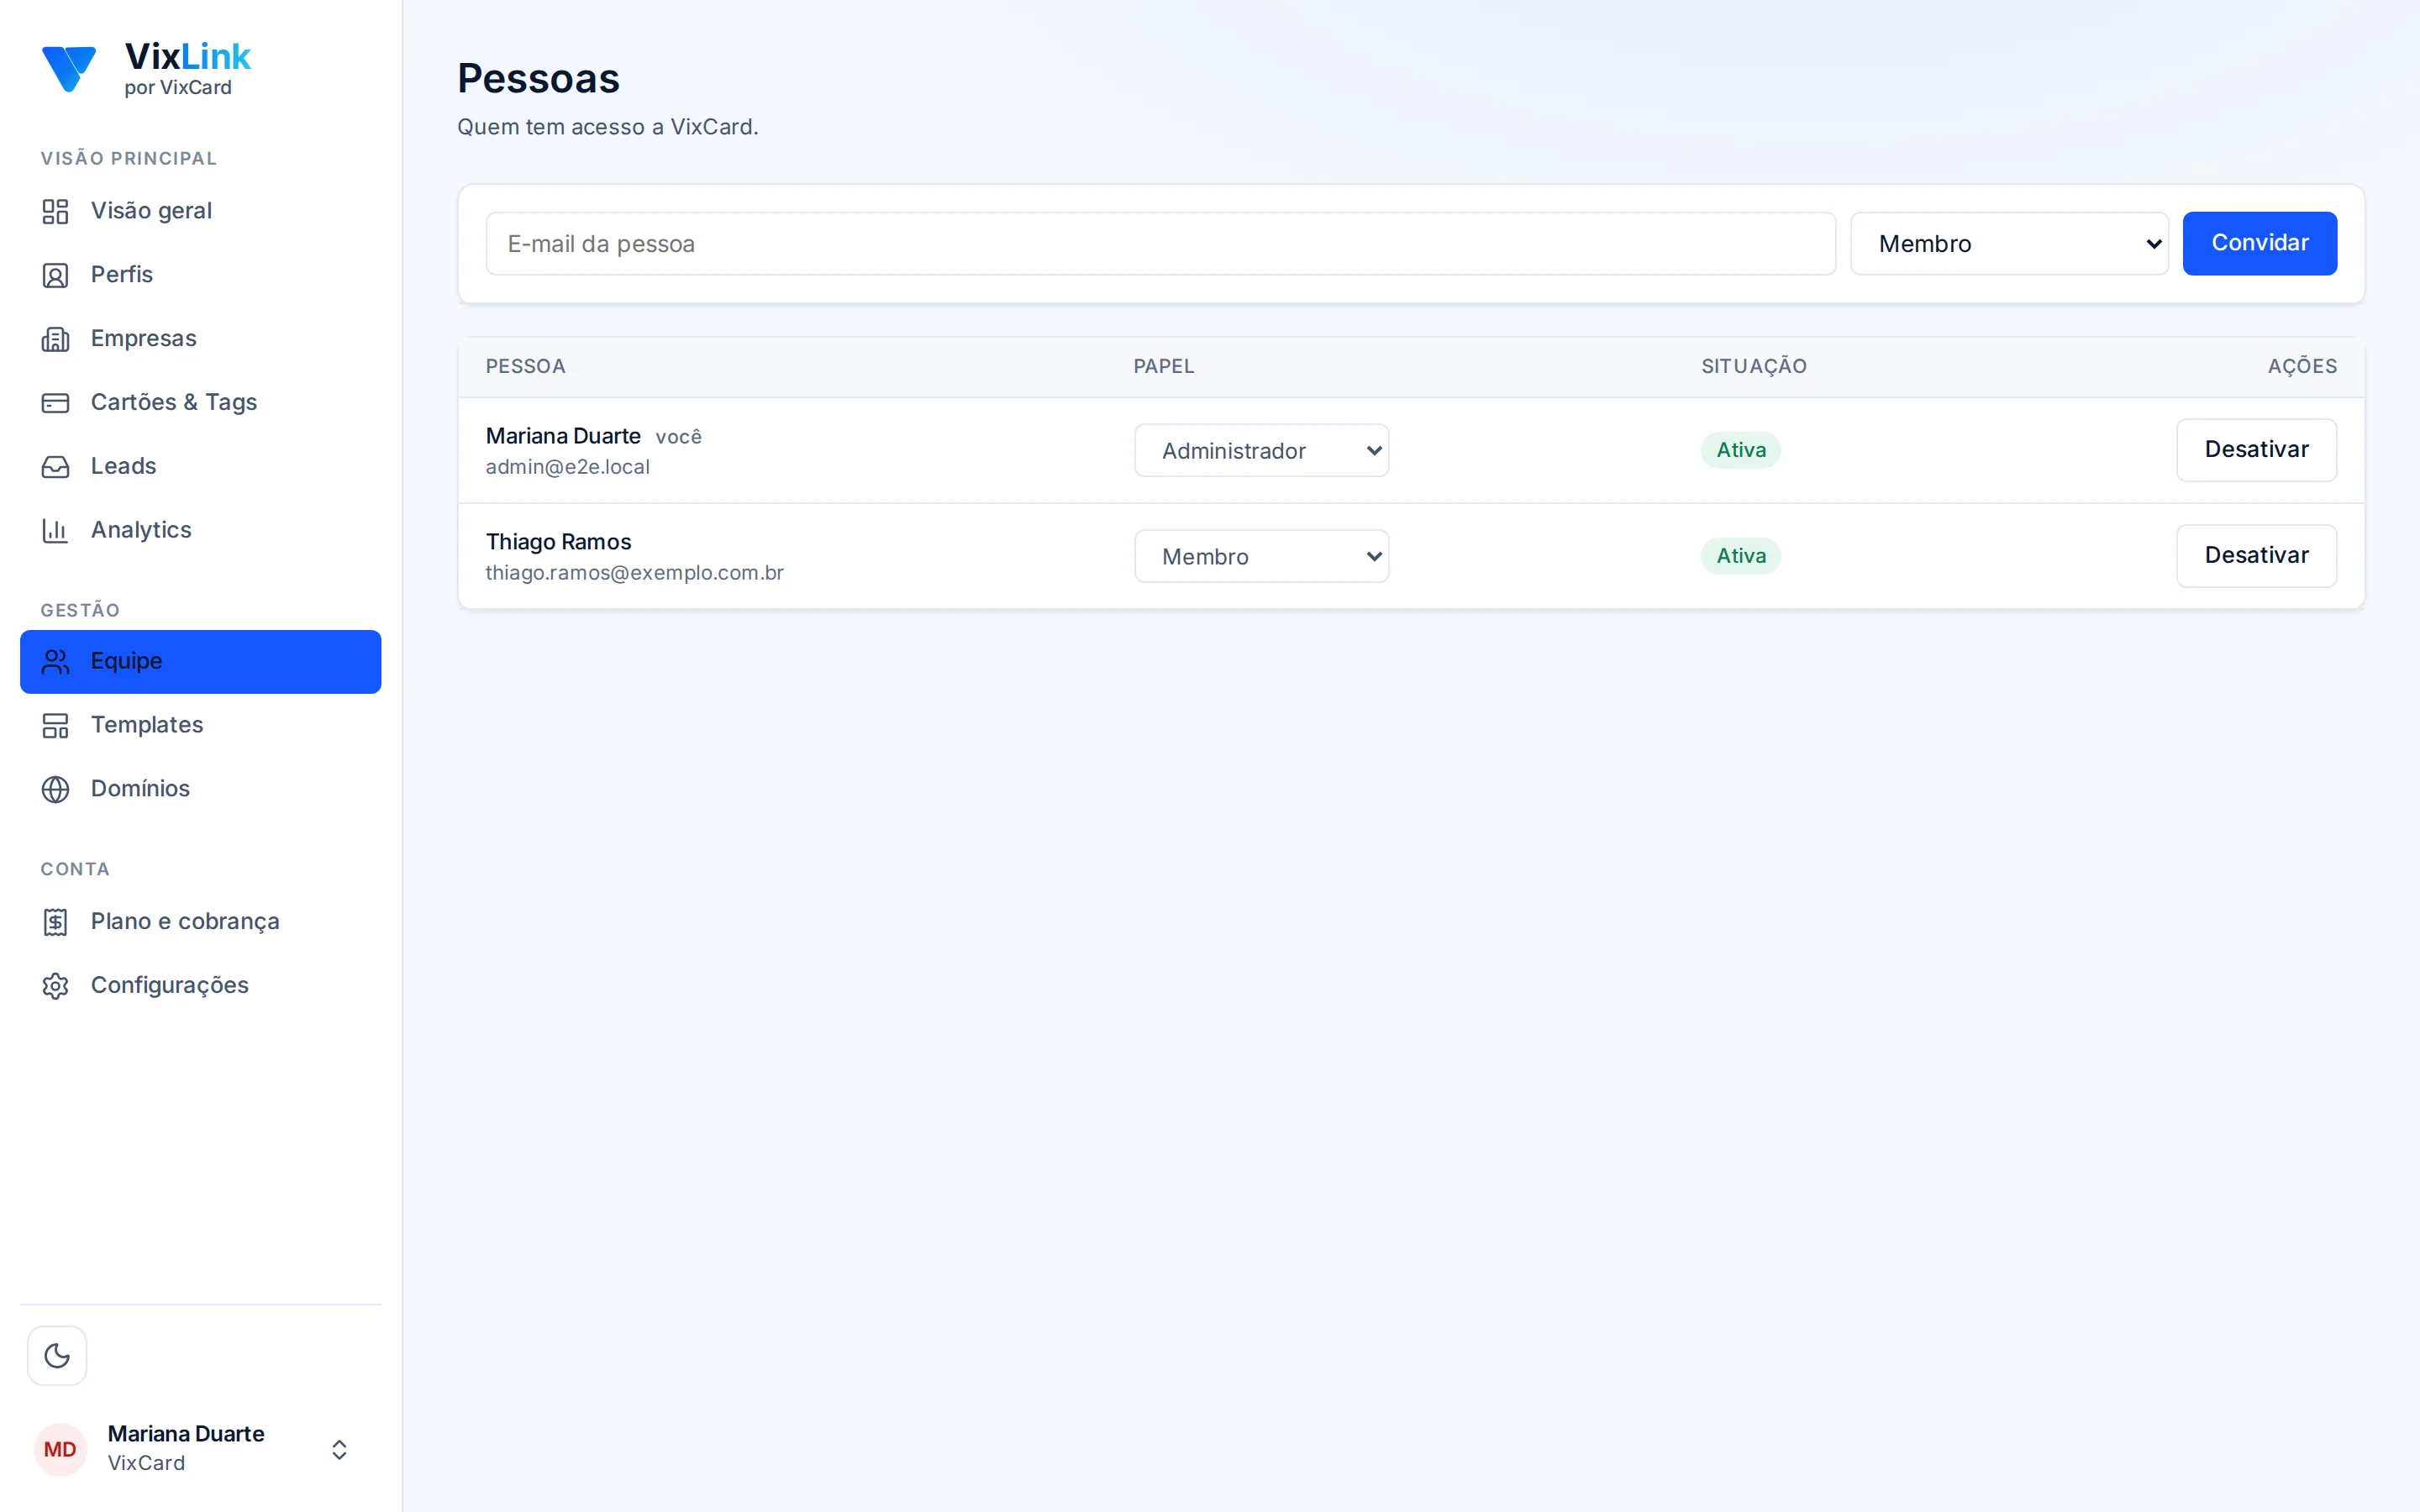Screen dimensions: 2420x1512
Task: Click the Analytics bar chart icon
Action: [x=55, y=530]
